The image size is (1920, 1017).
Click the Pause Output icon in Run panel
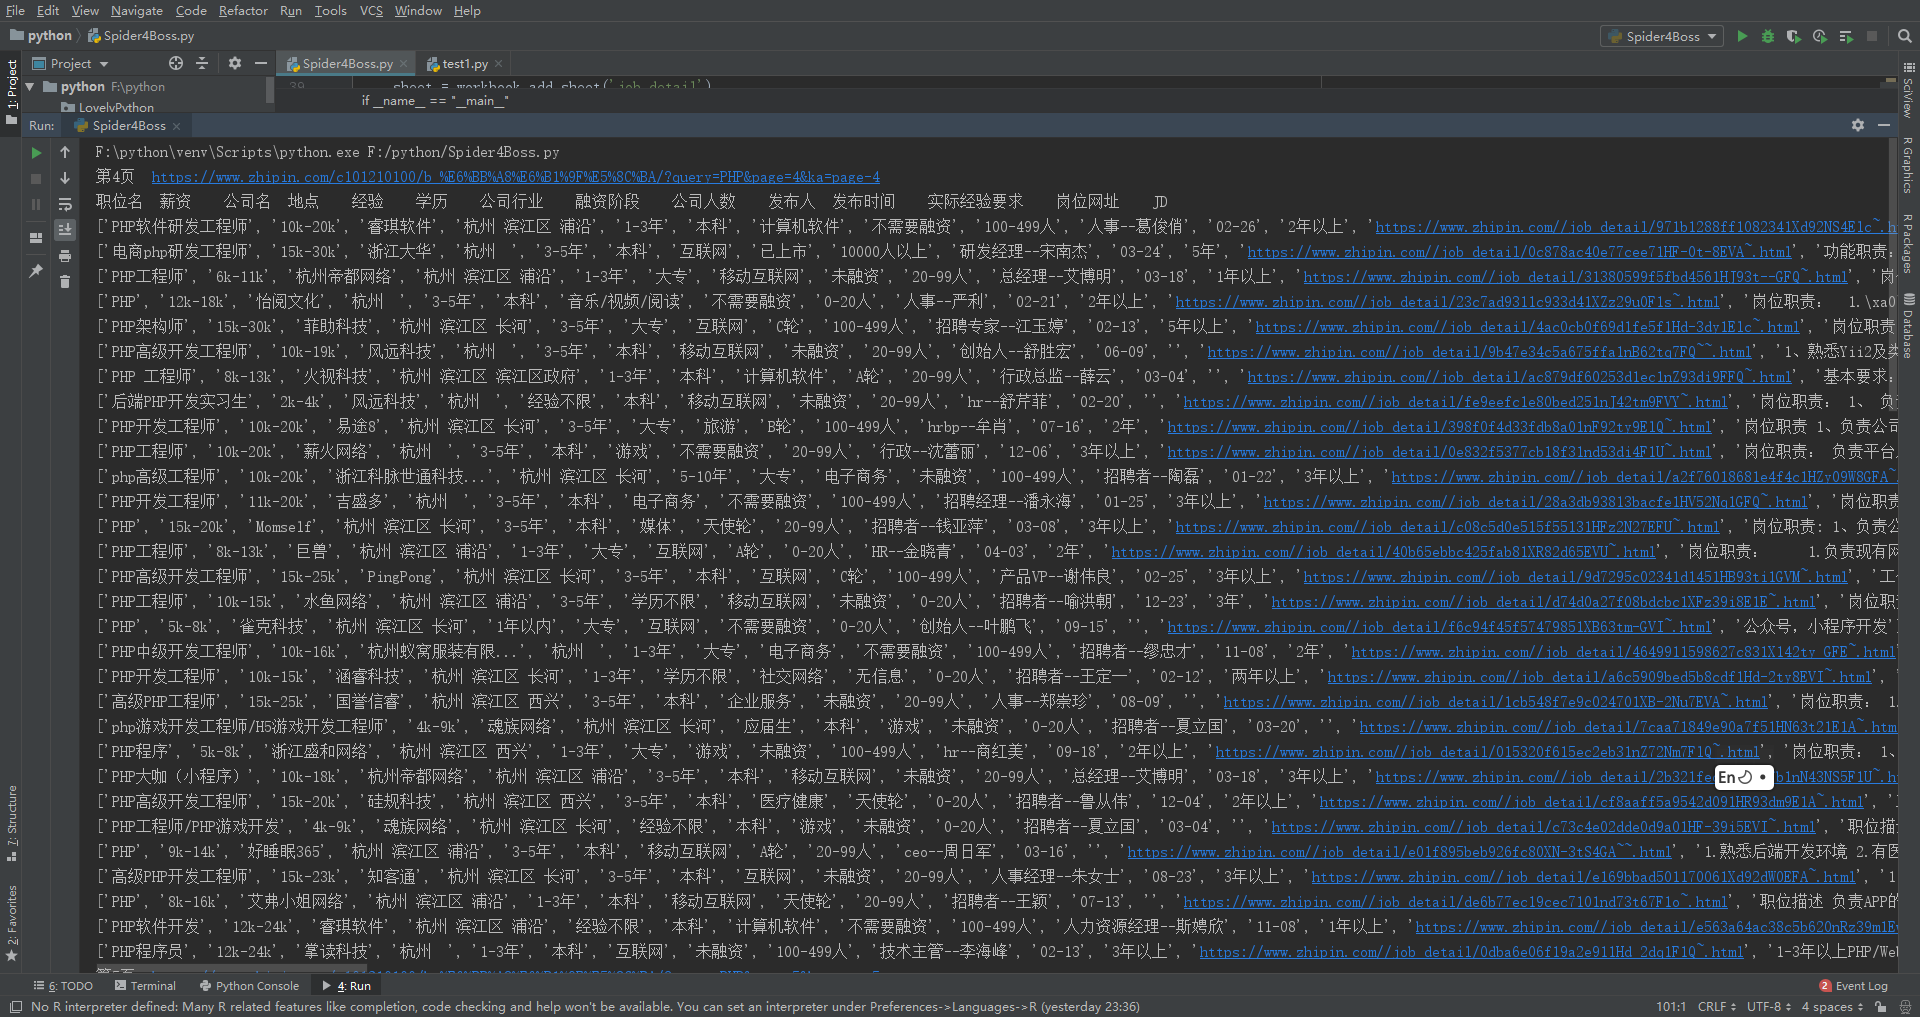tap(36, 204)
